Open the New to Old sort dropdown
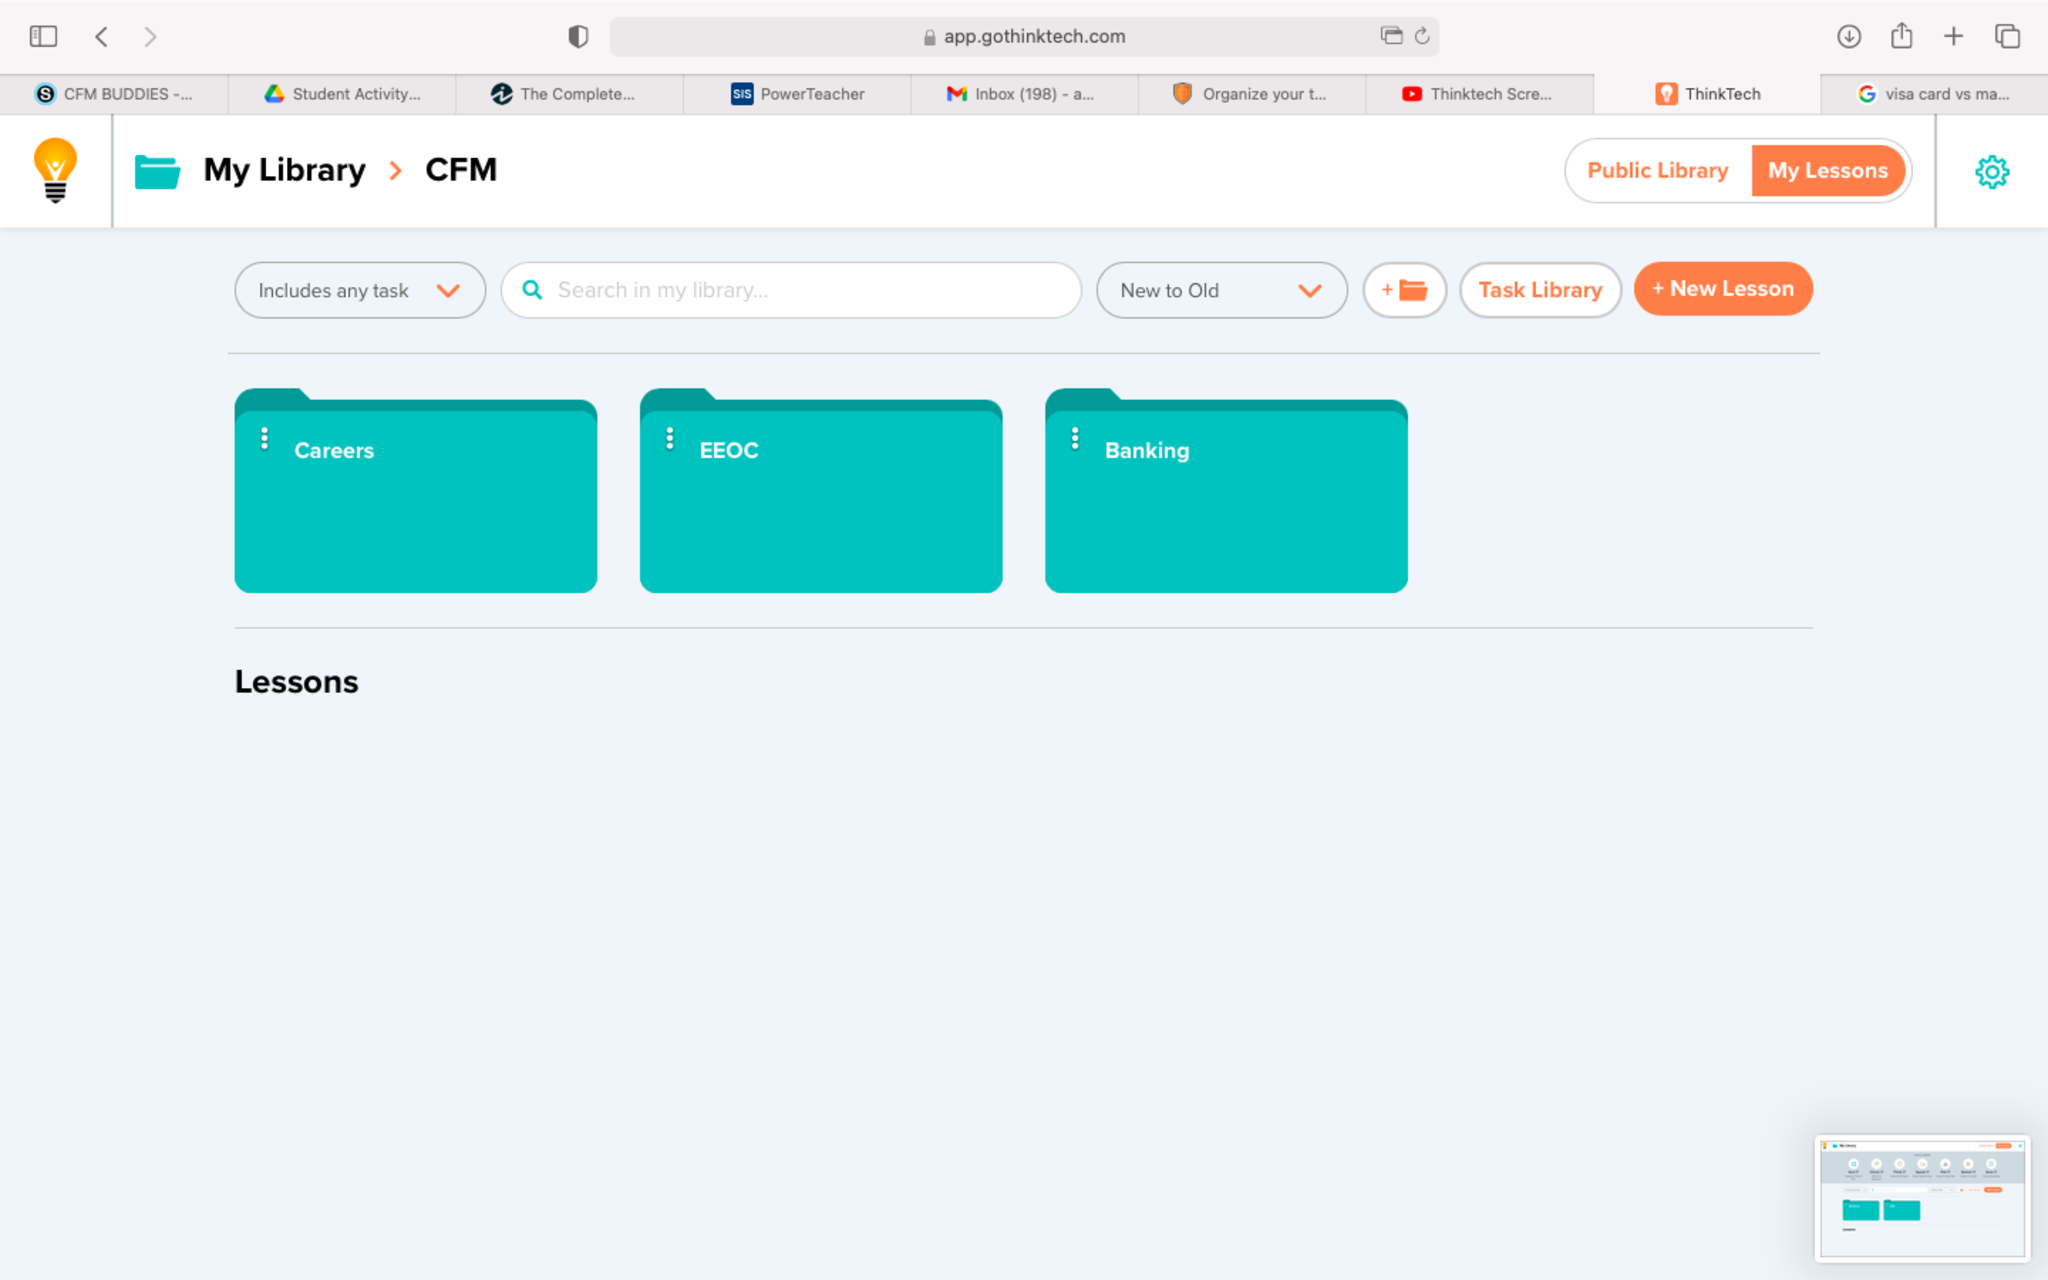 tap(1220, 290)
